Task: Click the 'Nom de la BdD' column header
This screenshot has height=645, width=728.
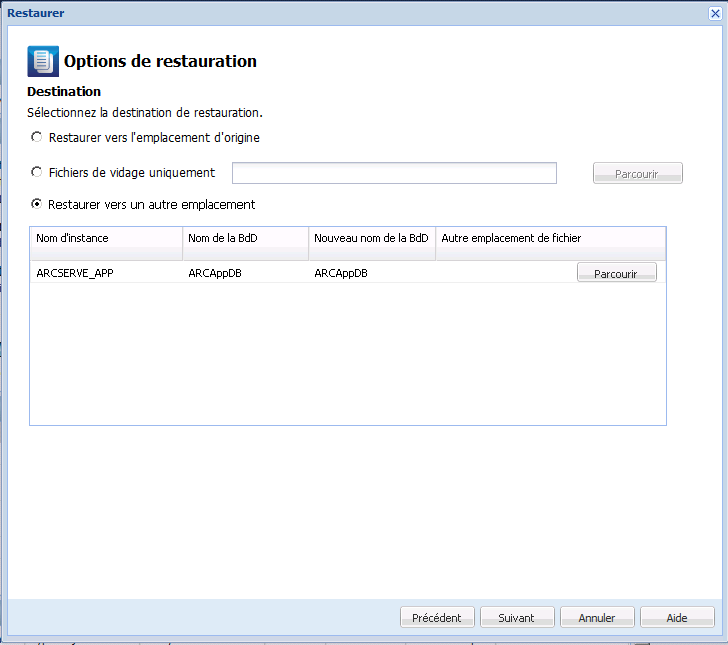Action: point(245,238)
